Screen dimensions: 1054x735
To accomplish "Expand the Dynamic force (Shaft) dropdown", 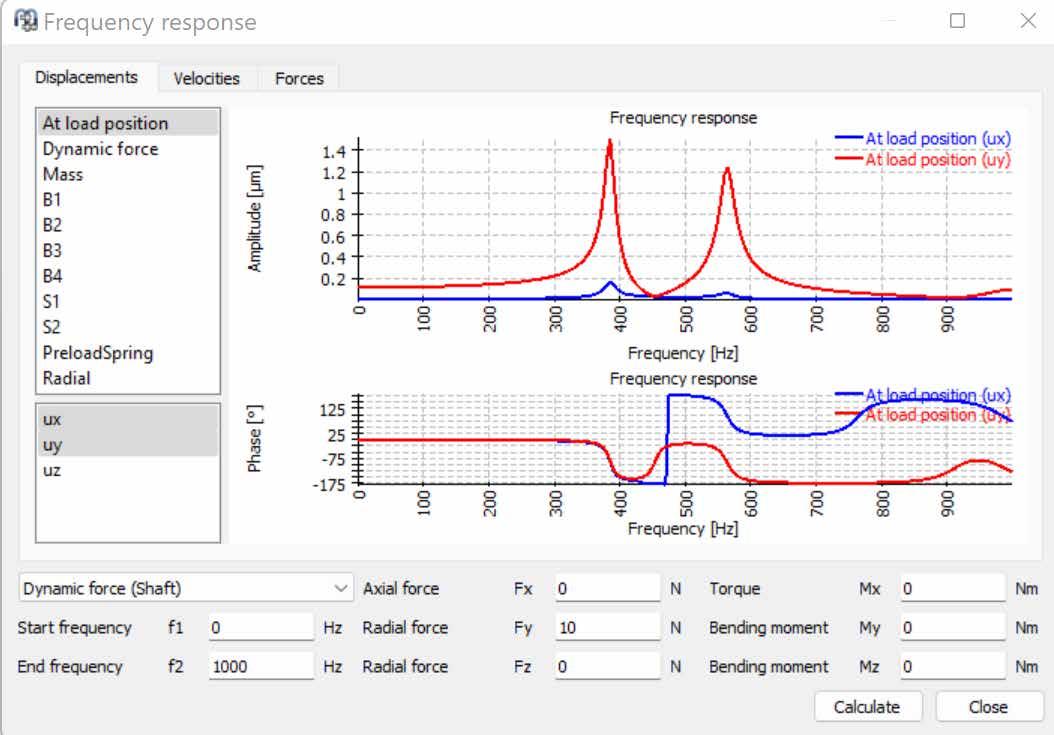I will [x=186, y=588].
